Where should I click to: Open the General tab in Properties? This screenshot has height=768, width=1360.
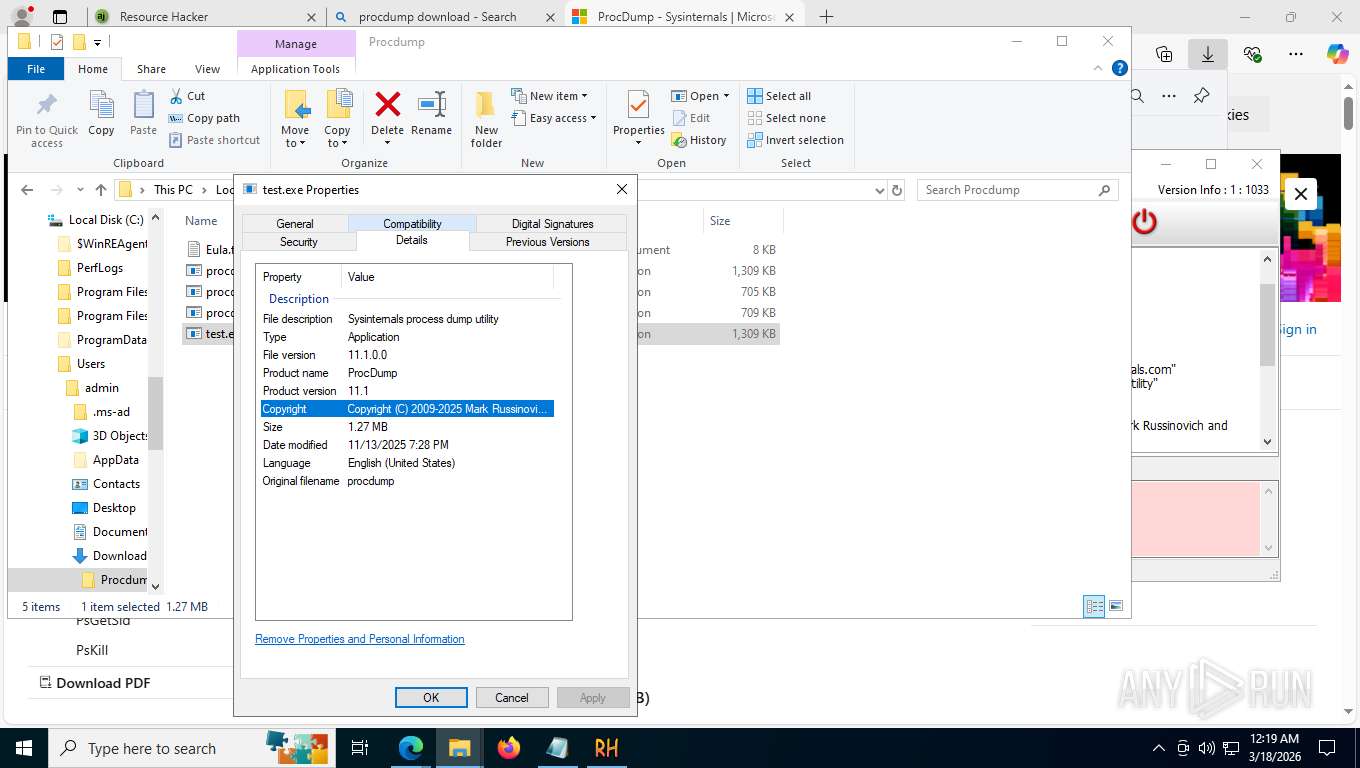pyautogui.click(x=295, y=224)
